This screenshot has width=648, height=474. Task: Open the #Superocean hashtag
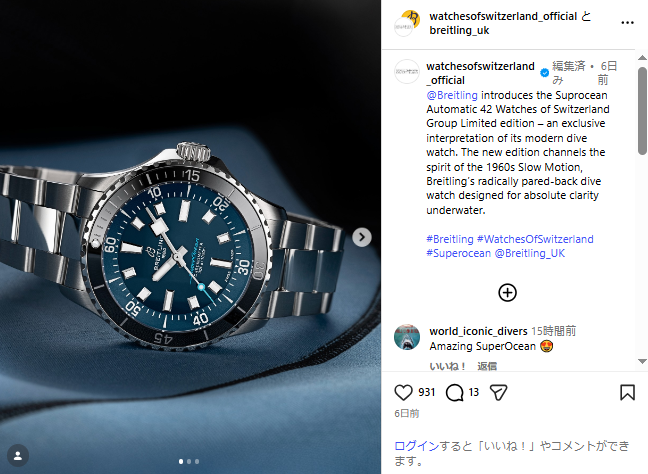click(x=459, y=253)
